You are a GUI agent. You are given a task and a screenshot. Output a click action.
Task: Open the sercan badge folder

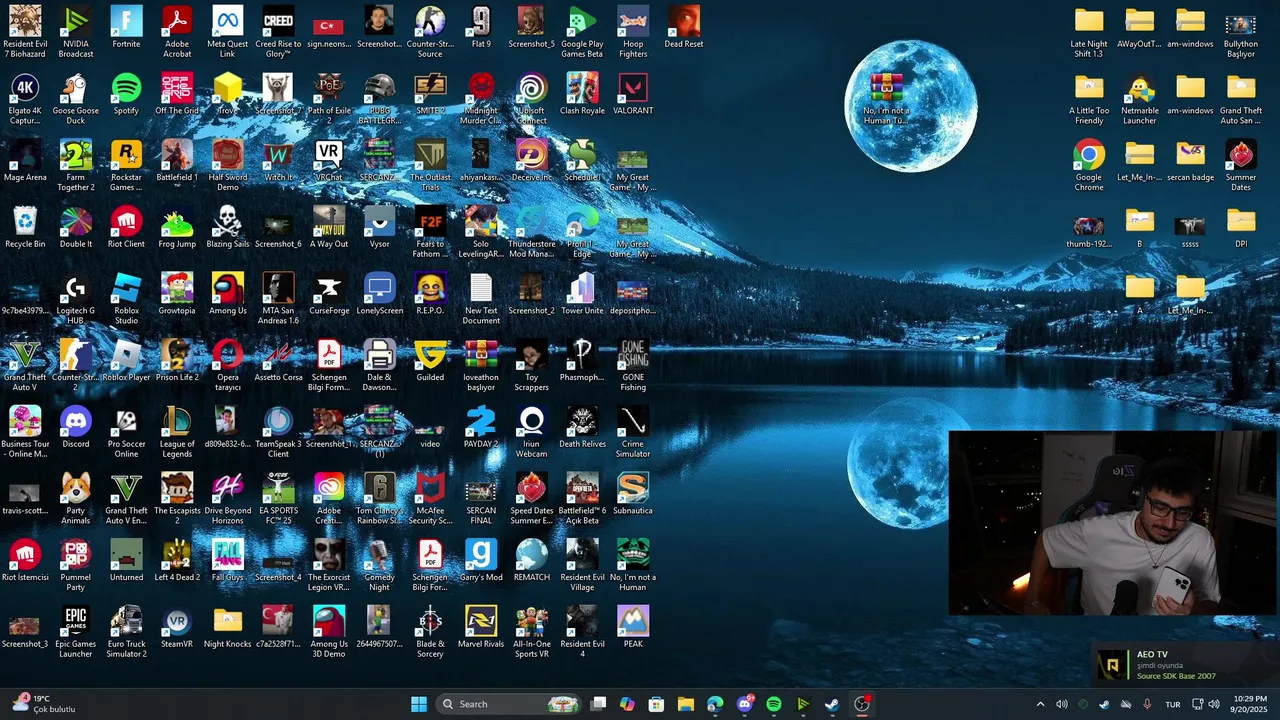click(x=1190, y=161)
